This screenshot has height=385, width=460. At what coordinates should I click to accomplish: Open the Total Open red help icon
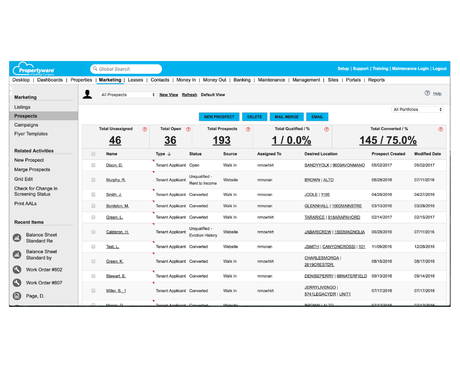pyautogui.click(x=188, y=129)
